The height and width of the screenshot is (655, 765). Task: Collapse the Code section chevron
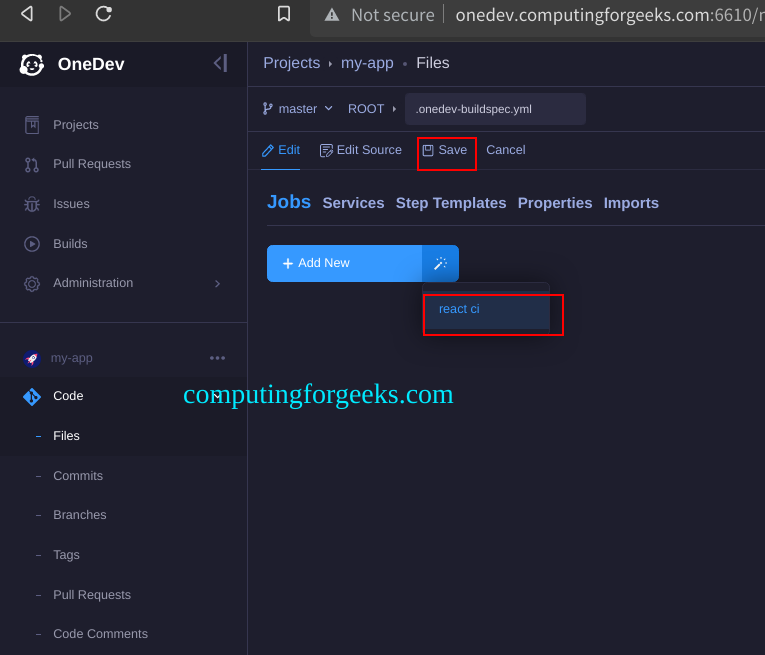pos(218,396)
